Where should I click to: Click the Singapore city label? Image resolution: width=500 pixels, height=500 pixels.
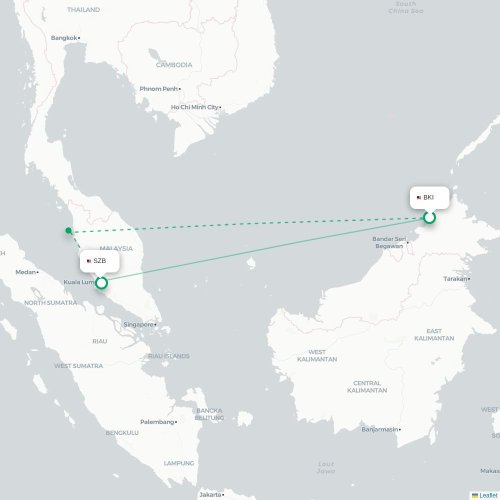point(138,324)
